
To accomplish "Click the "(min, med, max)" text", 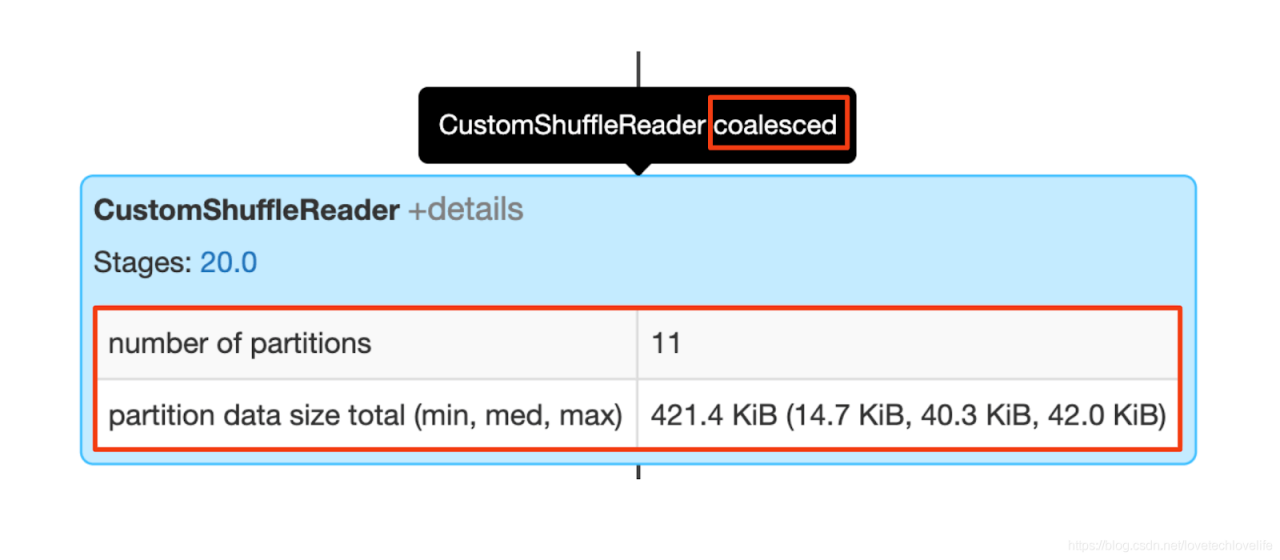I will pos(517,415).
